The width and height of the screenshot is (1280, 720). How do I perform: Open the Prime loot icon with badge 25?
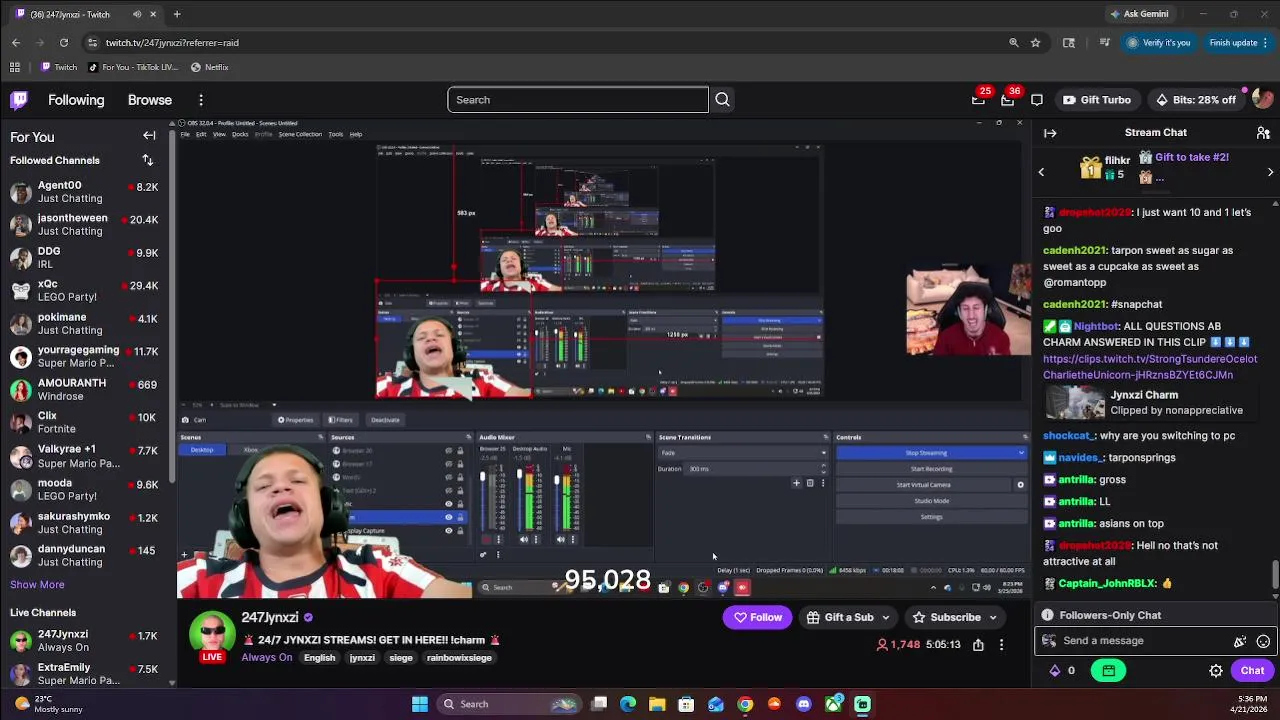coord(978,100)
